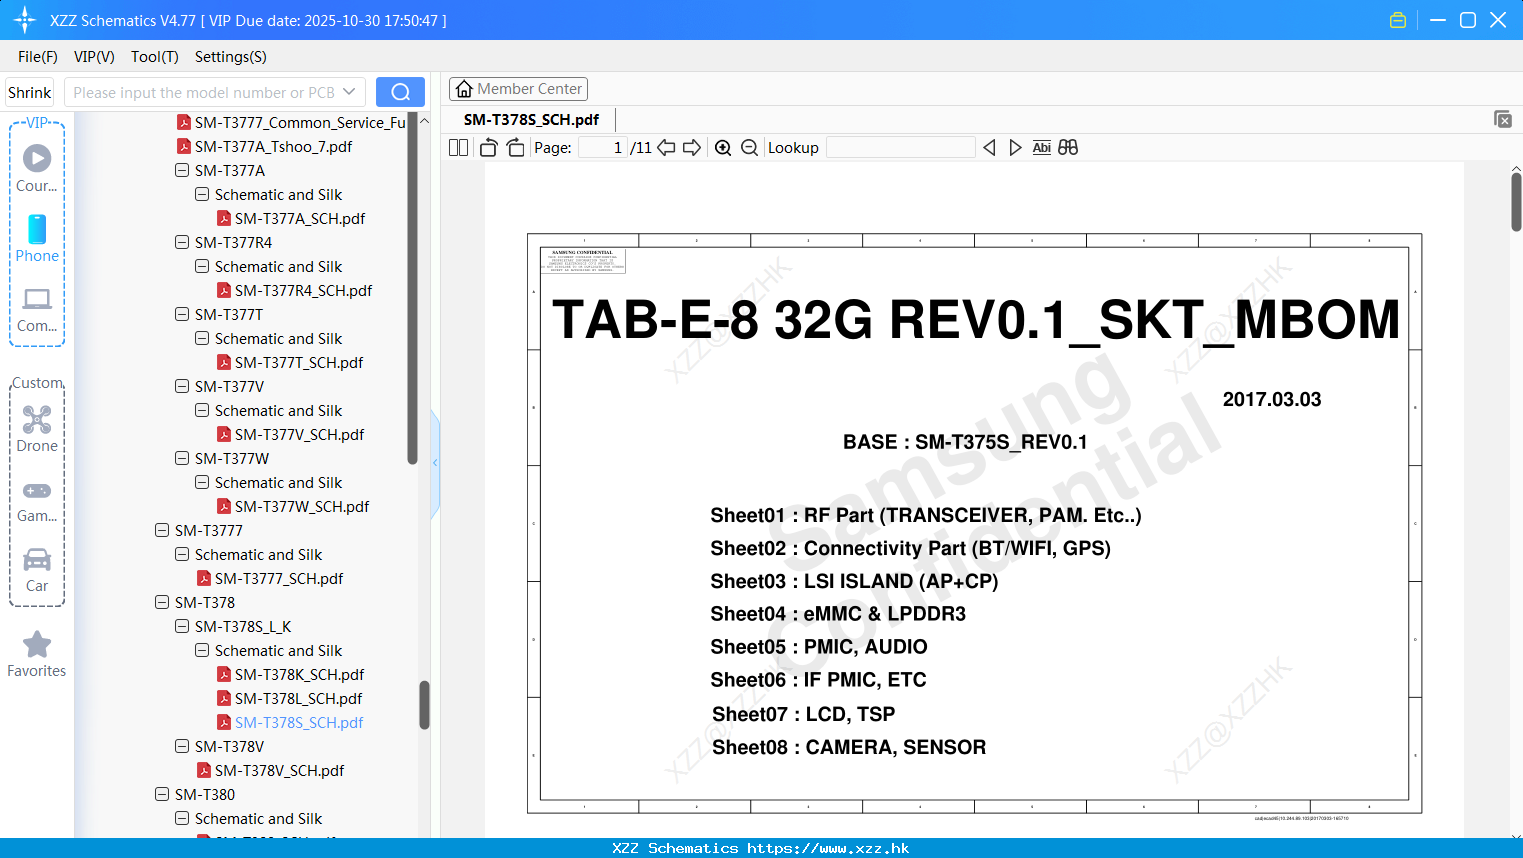Click the binoculars search icon
The image size is (1523, 858).
(x=1068, y=148)
